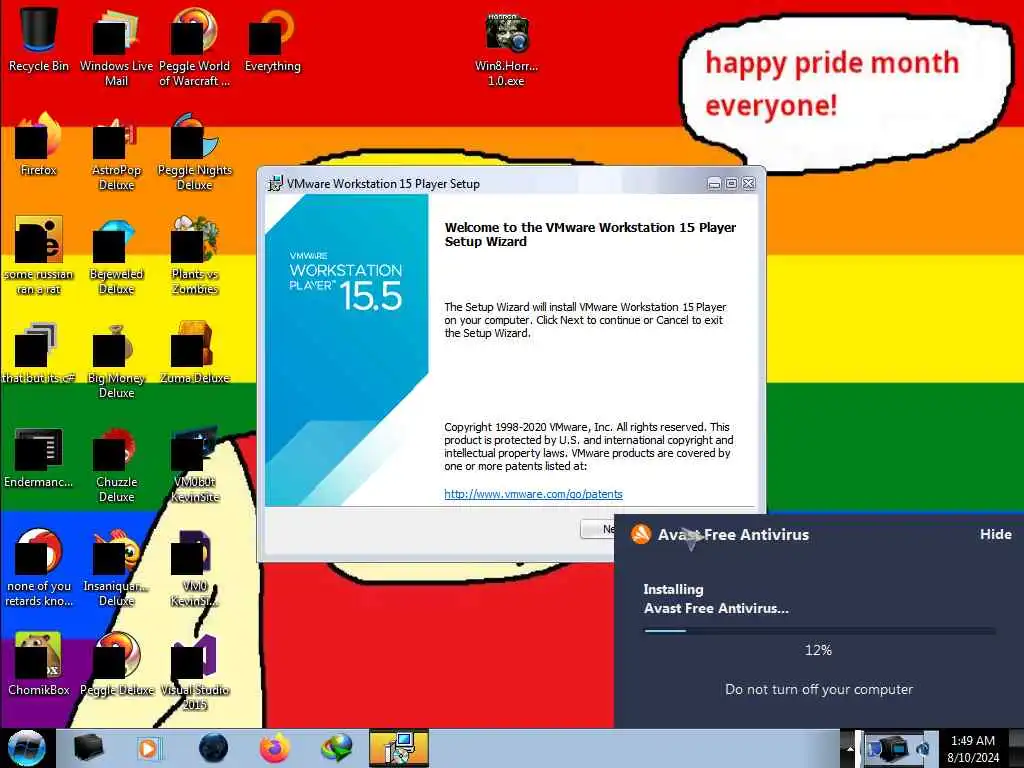This screenshot has height=768, width=1024.
Task: Select the Recycle Bin desktop icon
Action: click(x=39, y=39)
